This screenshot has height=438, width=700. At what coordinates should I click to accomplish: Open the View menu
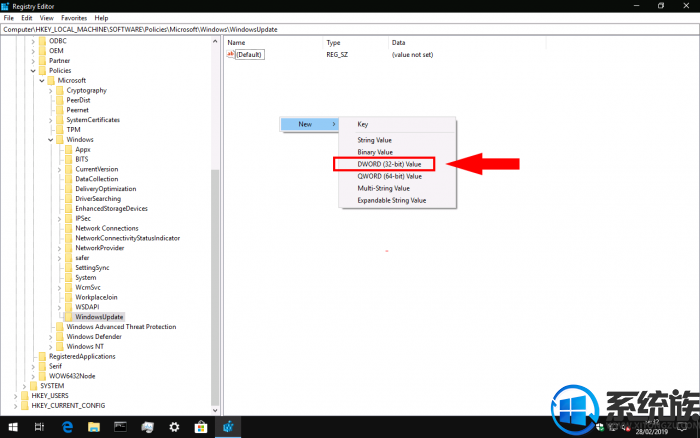(x=46, y=18)
